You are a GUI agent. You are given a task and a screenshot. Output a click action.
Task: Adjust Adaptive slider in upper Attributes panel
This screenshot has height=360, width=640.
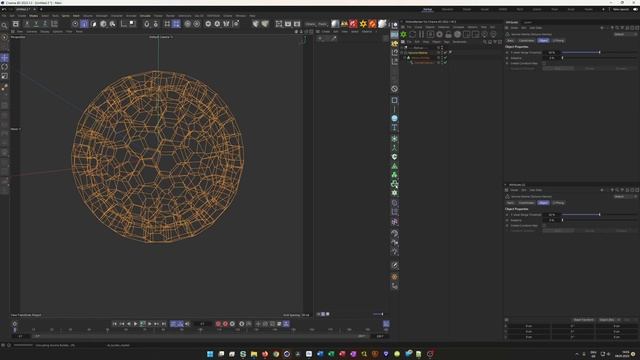point(599,58)
